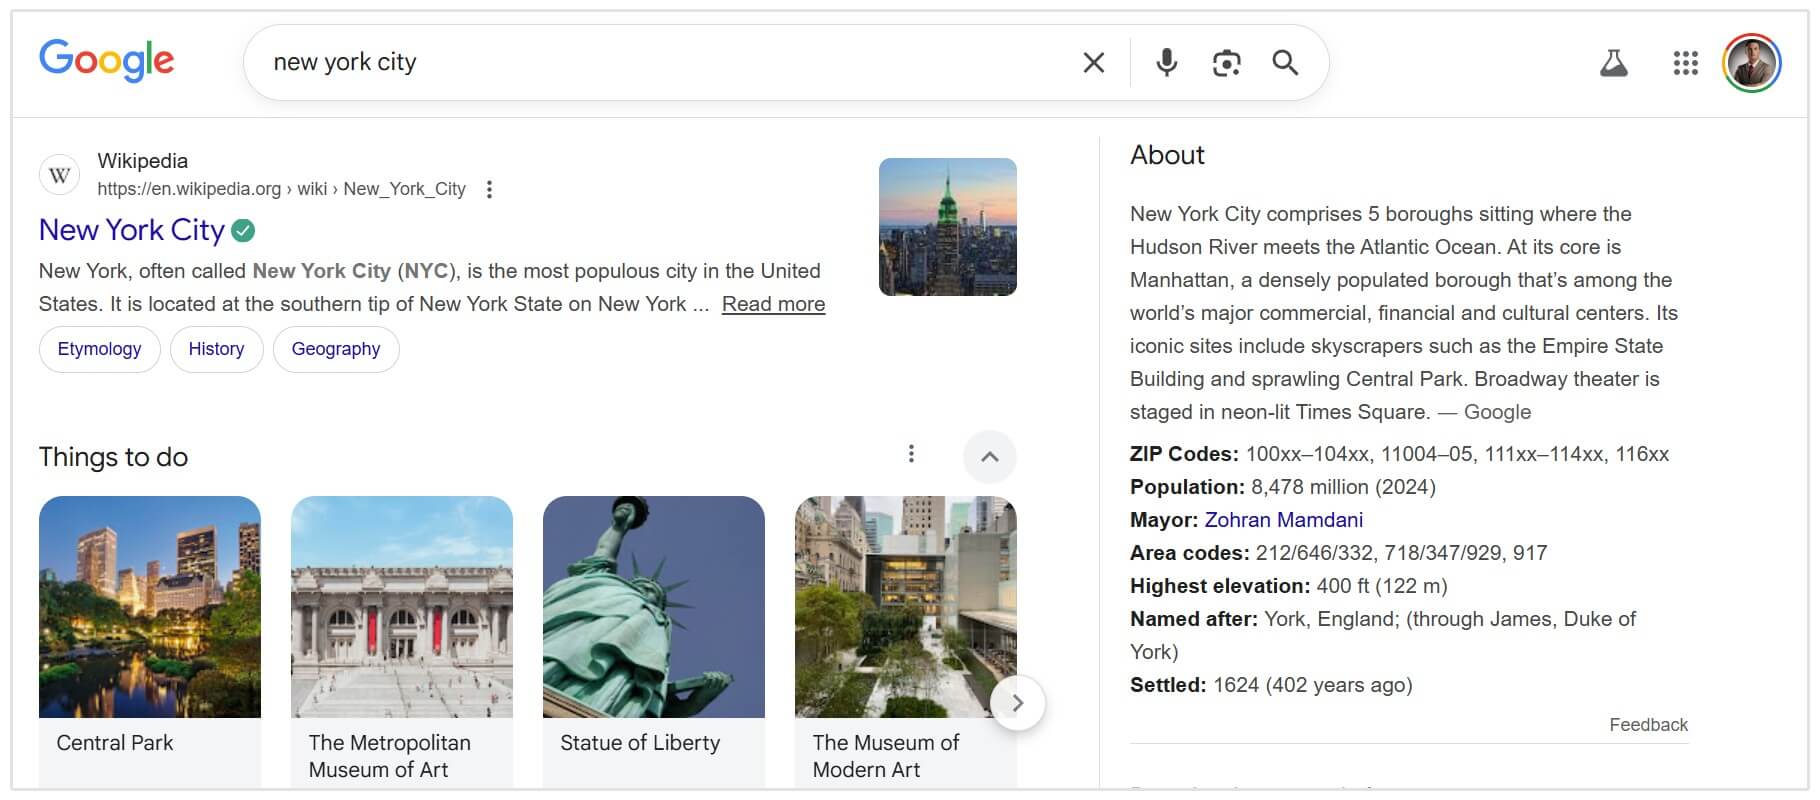Click Read more on the snippet

pos(772,303)
